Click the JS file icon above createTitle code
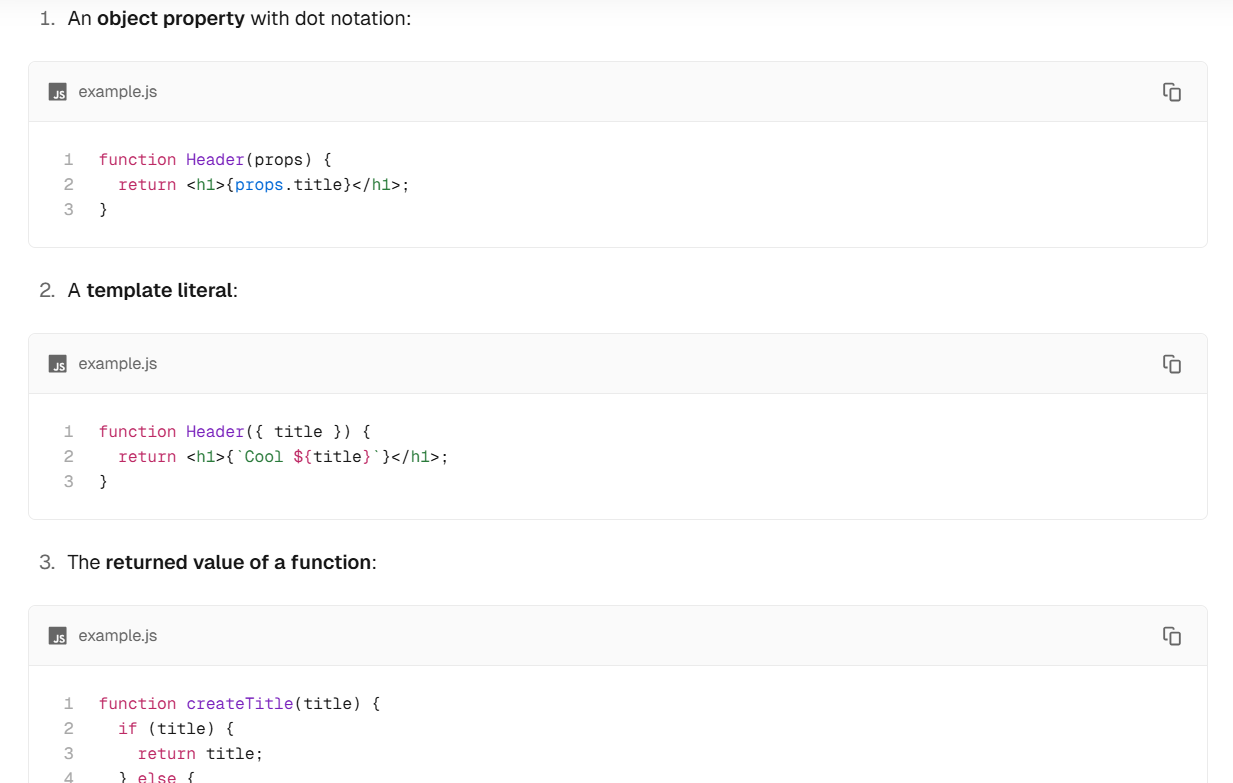Viewport: 1233px width, 783px height. (59, 636)
